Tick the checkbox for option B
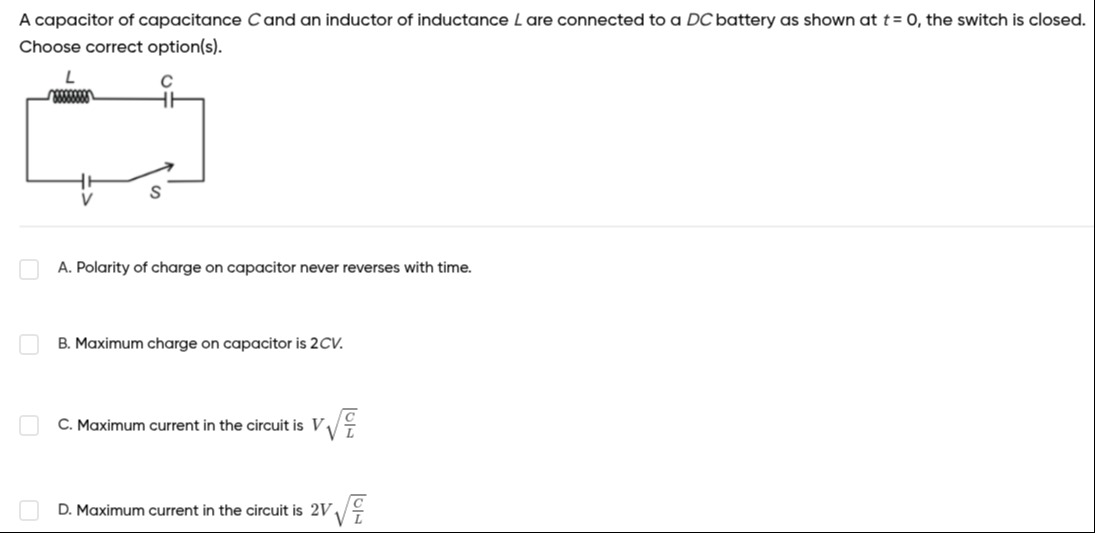 [x=30, y=344]
